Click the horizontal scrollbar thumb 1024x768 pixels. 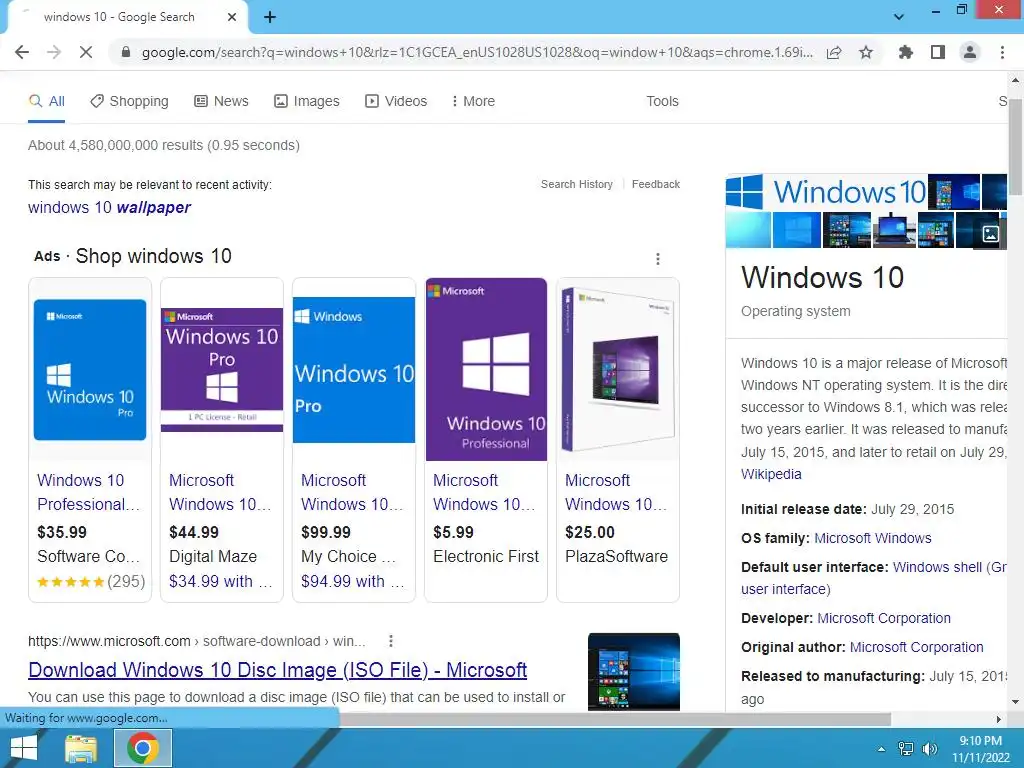pyautogui.click(x=615, y=719)
